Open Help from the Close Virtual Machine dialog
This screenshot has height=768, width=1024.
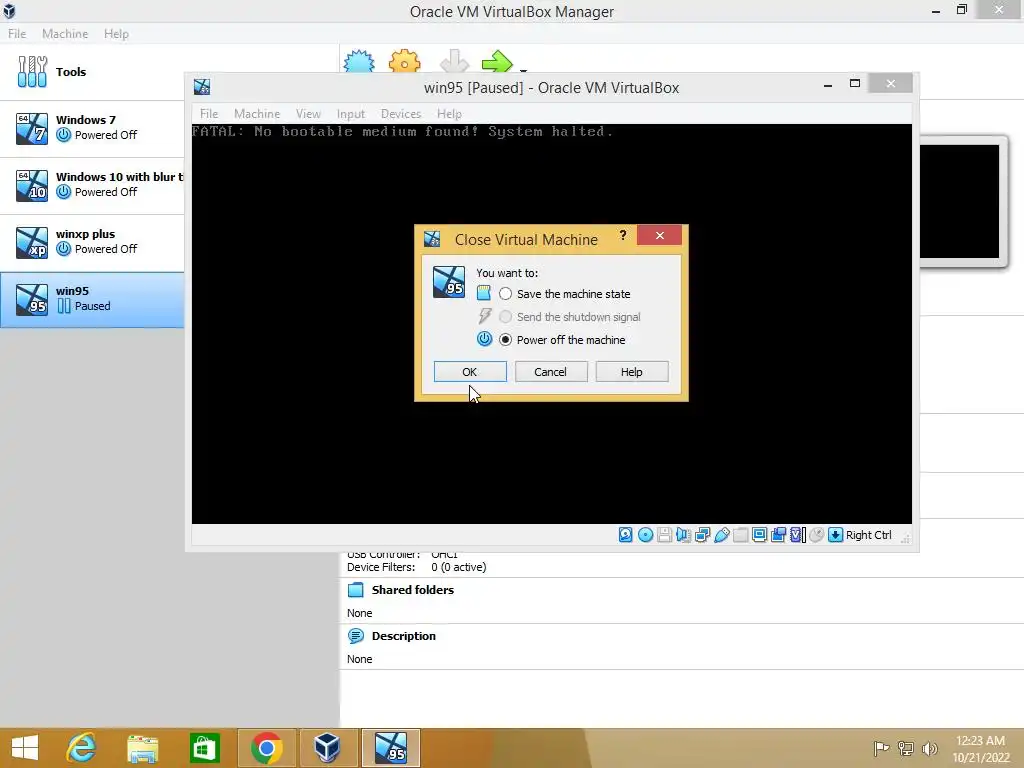click(632, 372)
